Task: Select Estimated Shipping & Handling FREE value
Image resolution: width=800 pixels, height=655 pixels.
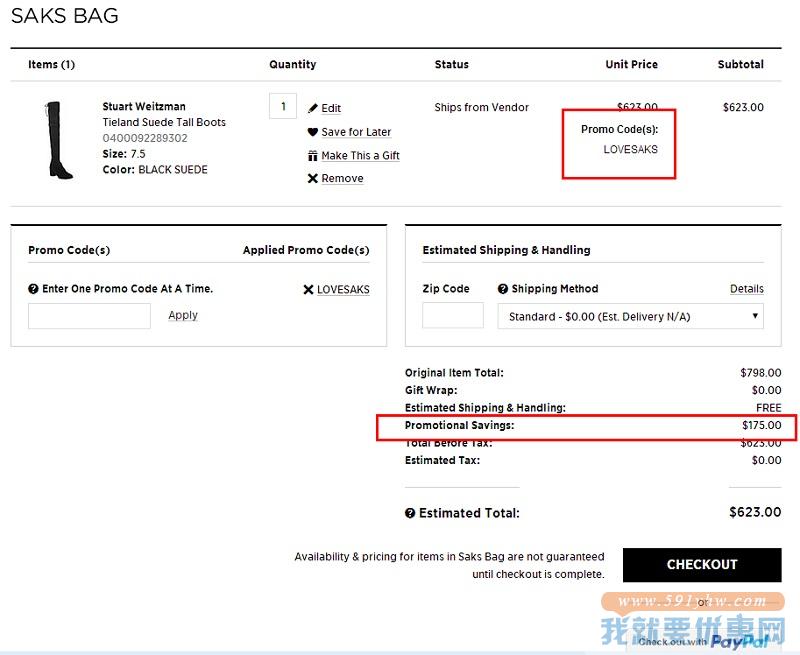Action: (769, 408)
